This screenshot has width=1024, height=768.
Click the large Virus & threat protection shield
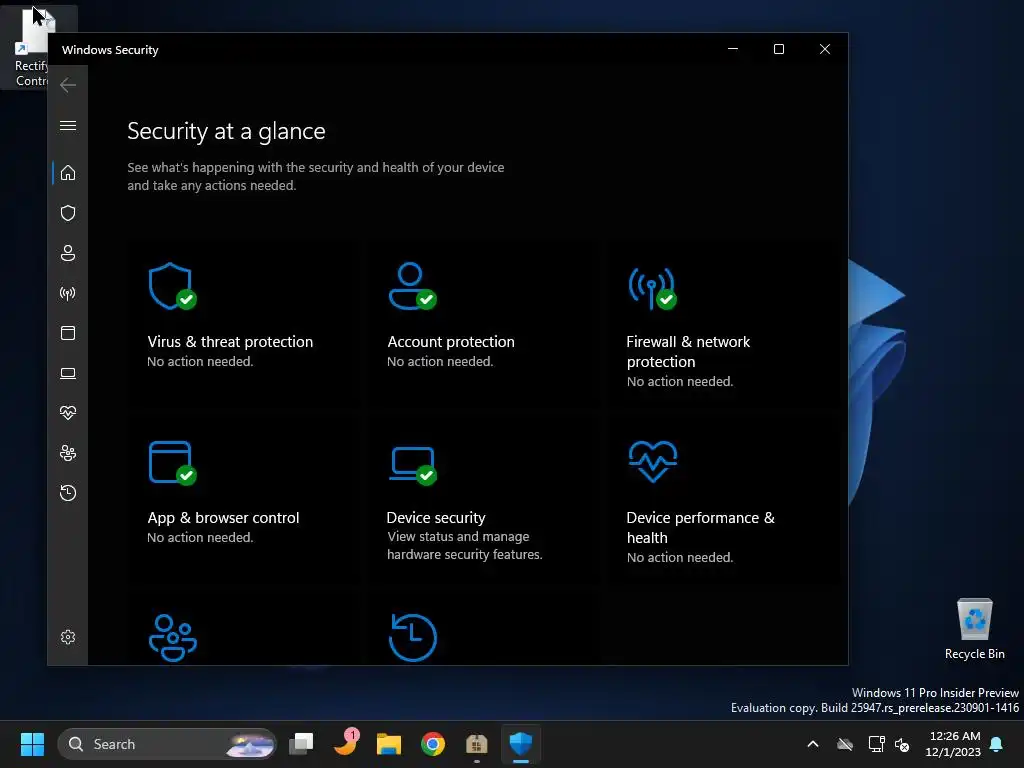(172, 286)
